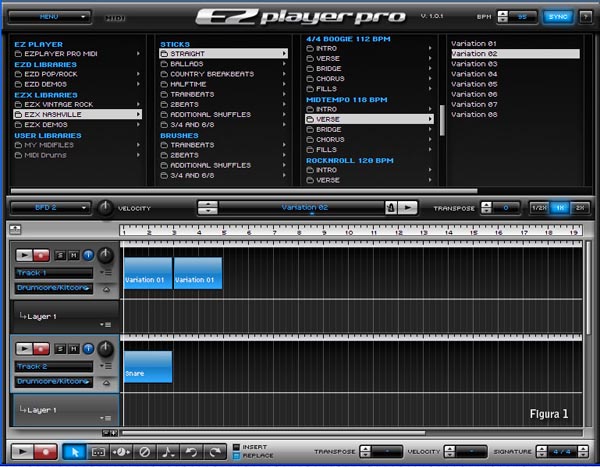Arm record on Track 1

point(41,255)
